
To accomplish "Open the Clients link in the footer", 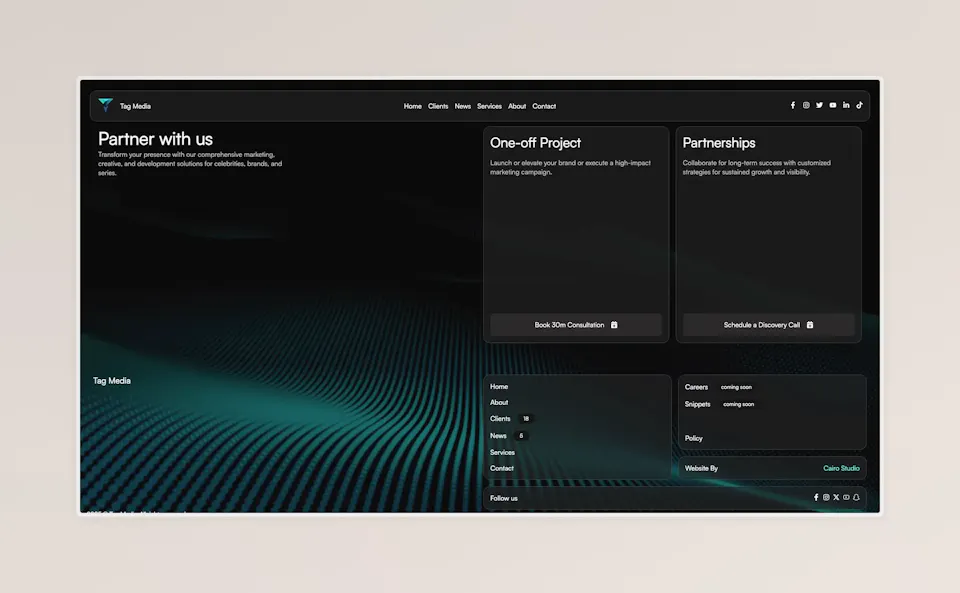I will [500, 419].
